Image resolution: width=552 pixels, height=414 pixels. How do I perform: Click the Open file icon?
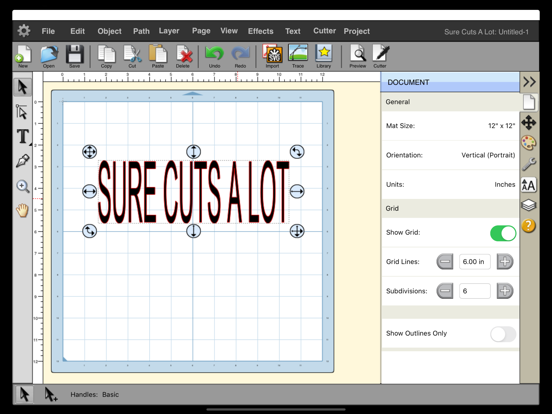click(49, 56)
